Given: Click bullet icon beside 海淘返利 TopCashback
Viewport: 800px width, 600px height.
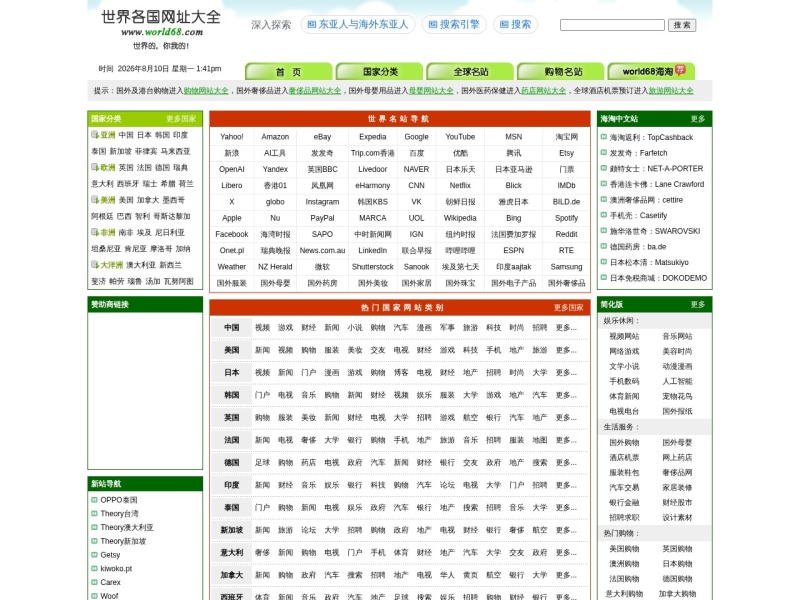Looking at the screenshot, I should point(604,137).
